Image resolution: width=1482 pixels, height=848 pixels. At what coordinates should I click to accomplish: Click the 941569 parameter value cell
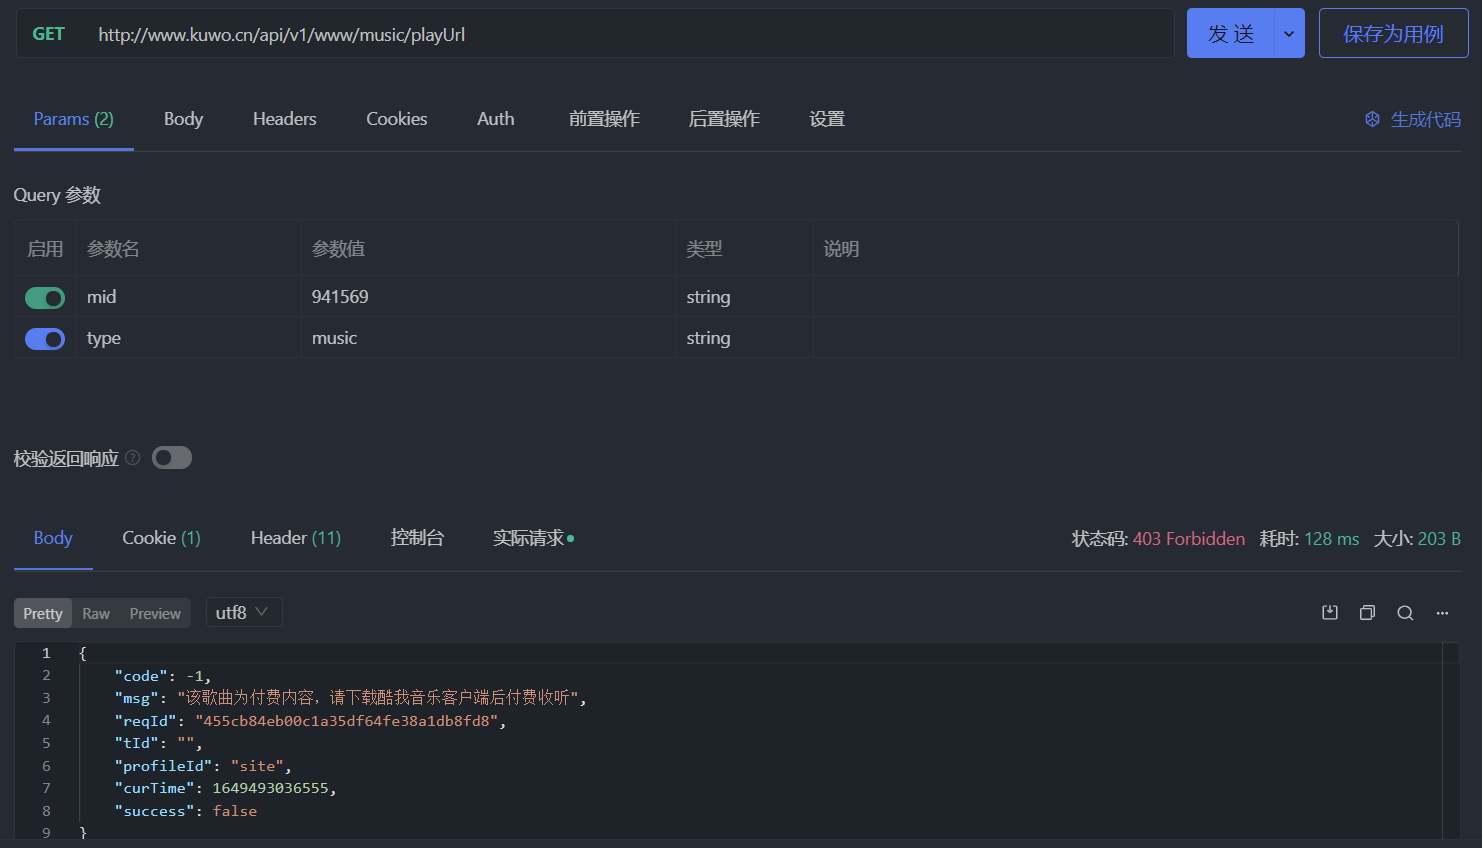pos(489,297)
